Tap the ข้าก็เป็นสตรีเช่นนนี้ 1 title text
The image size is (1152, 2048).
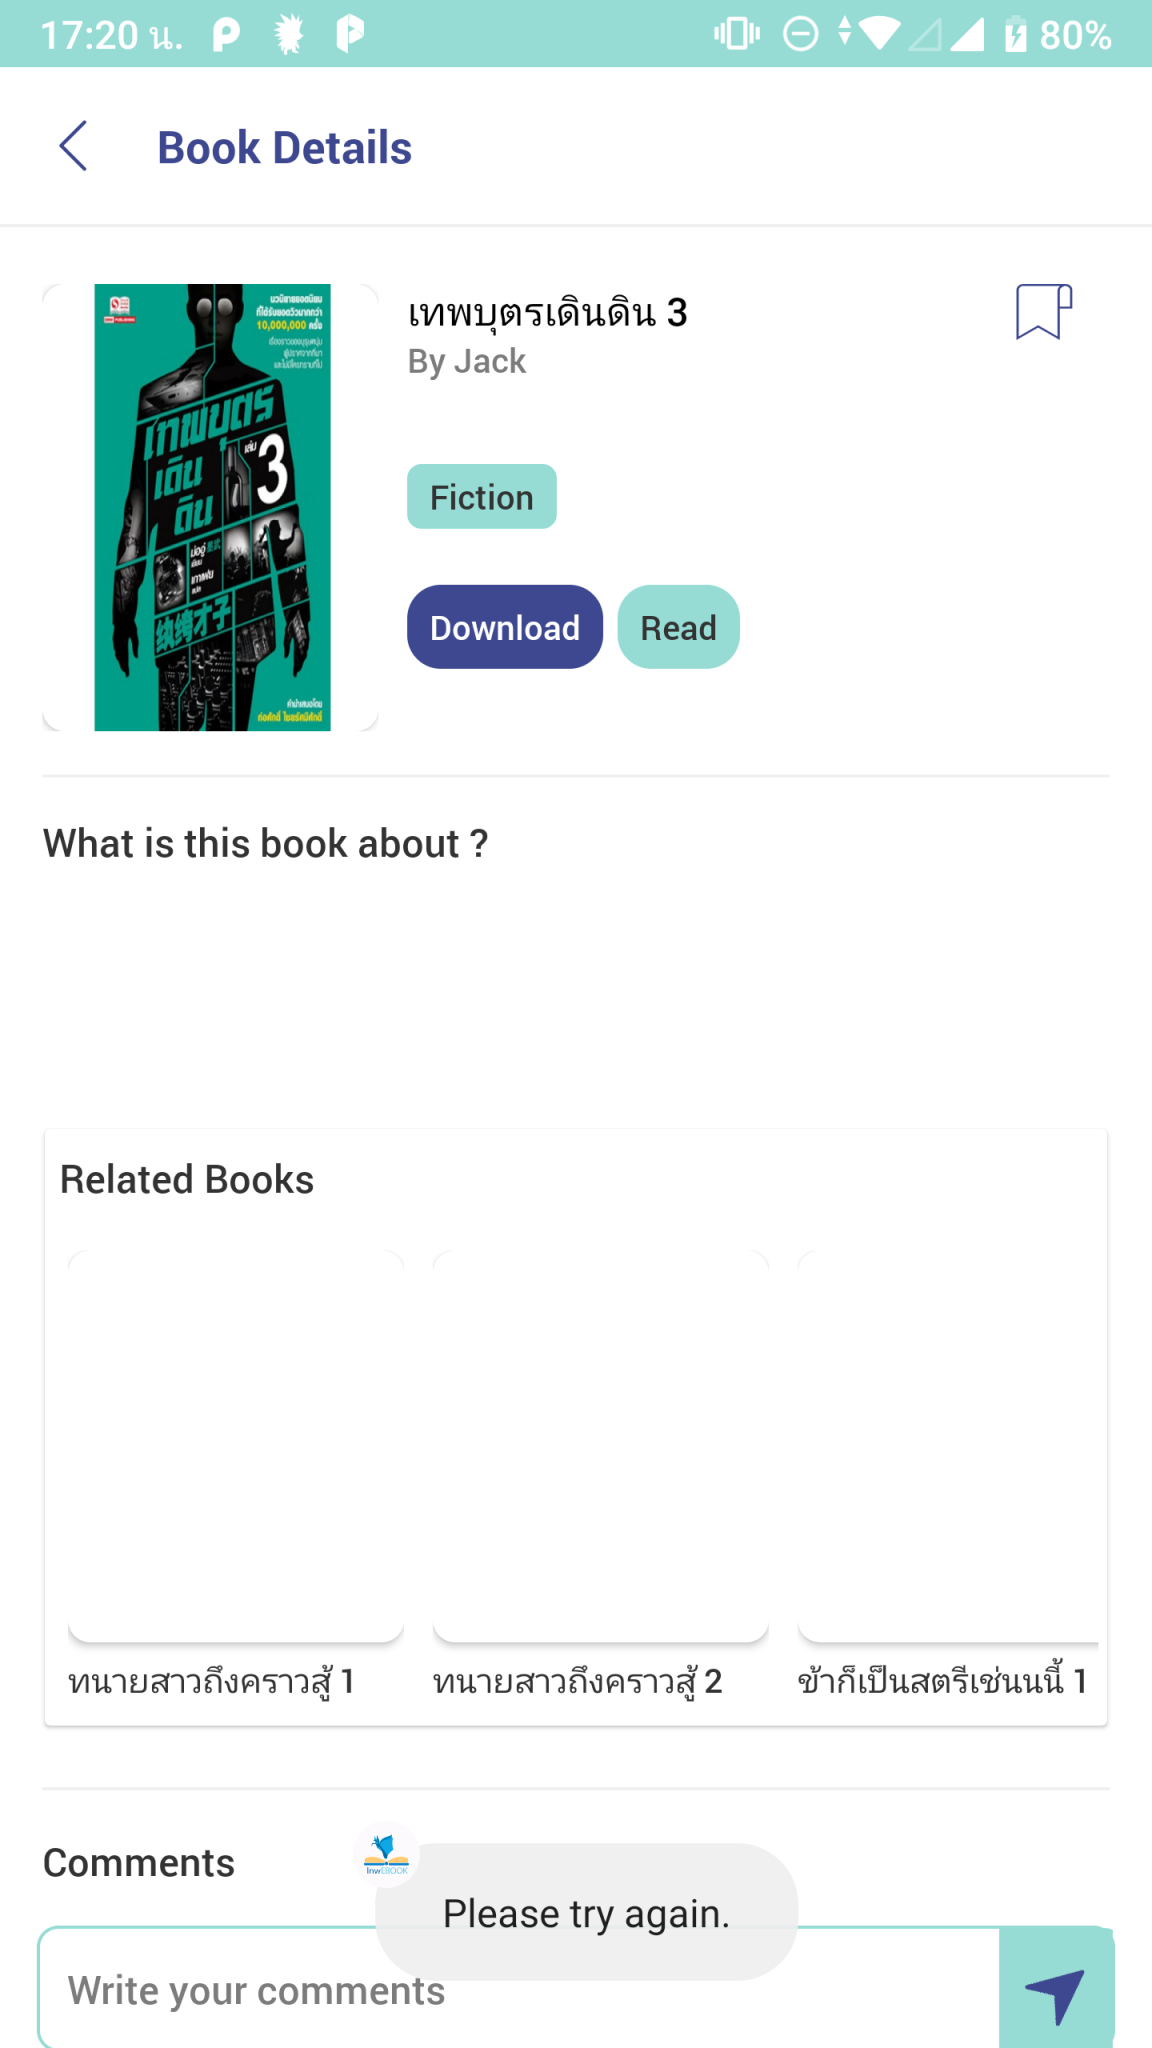(x=942, y=1680)
